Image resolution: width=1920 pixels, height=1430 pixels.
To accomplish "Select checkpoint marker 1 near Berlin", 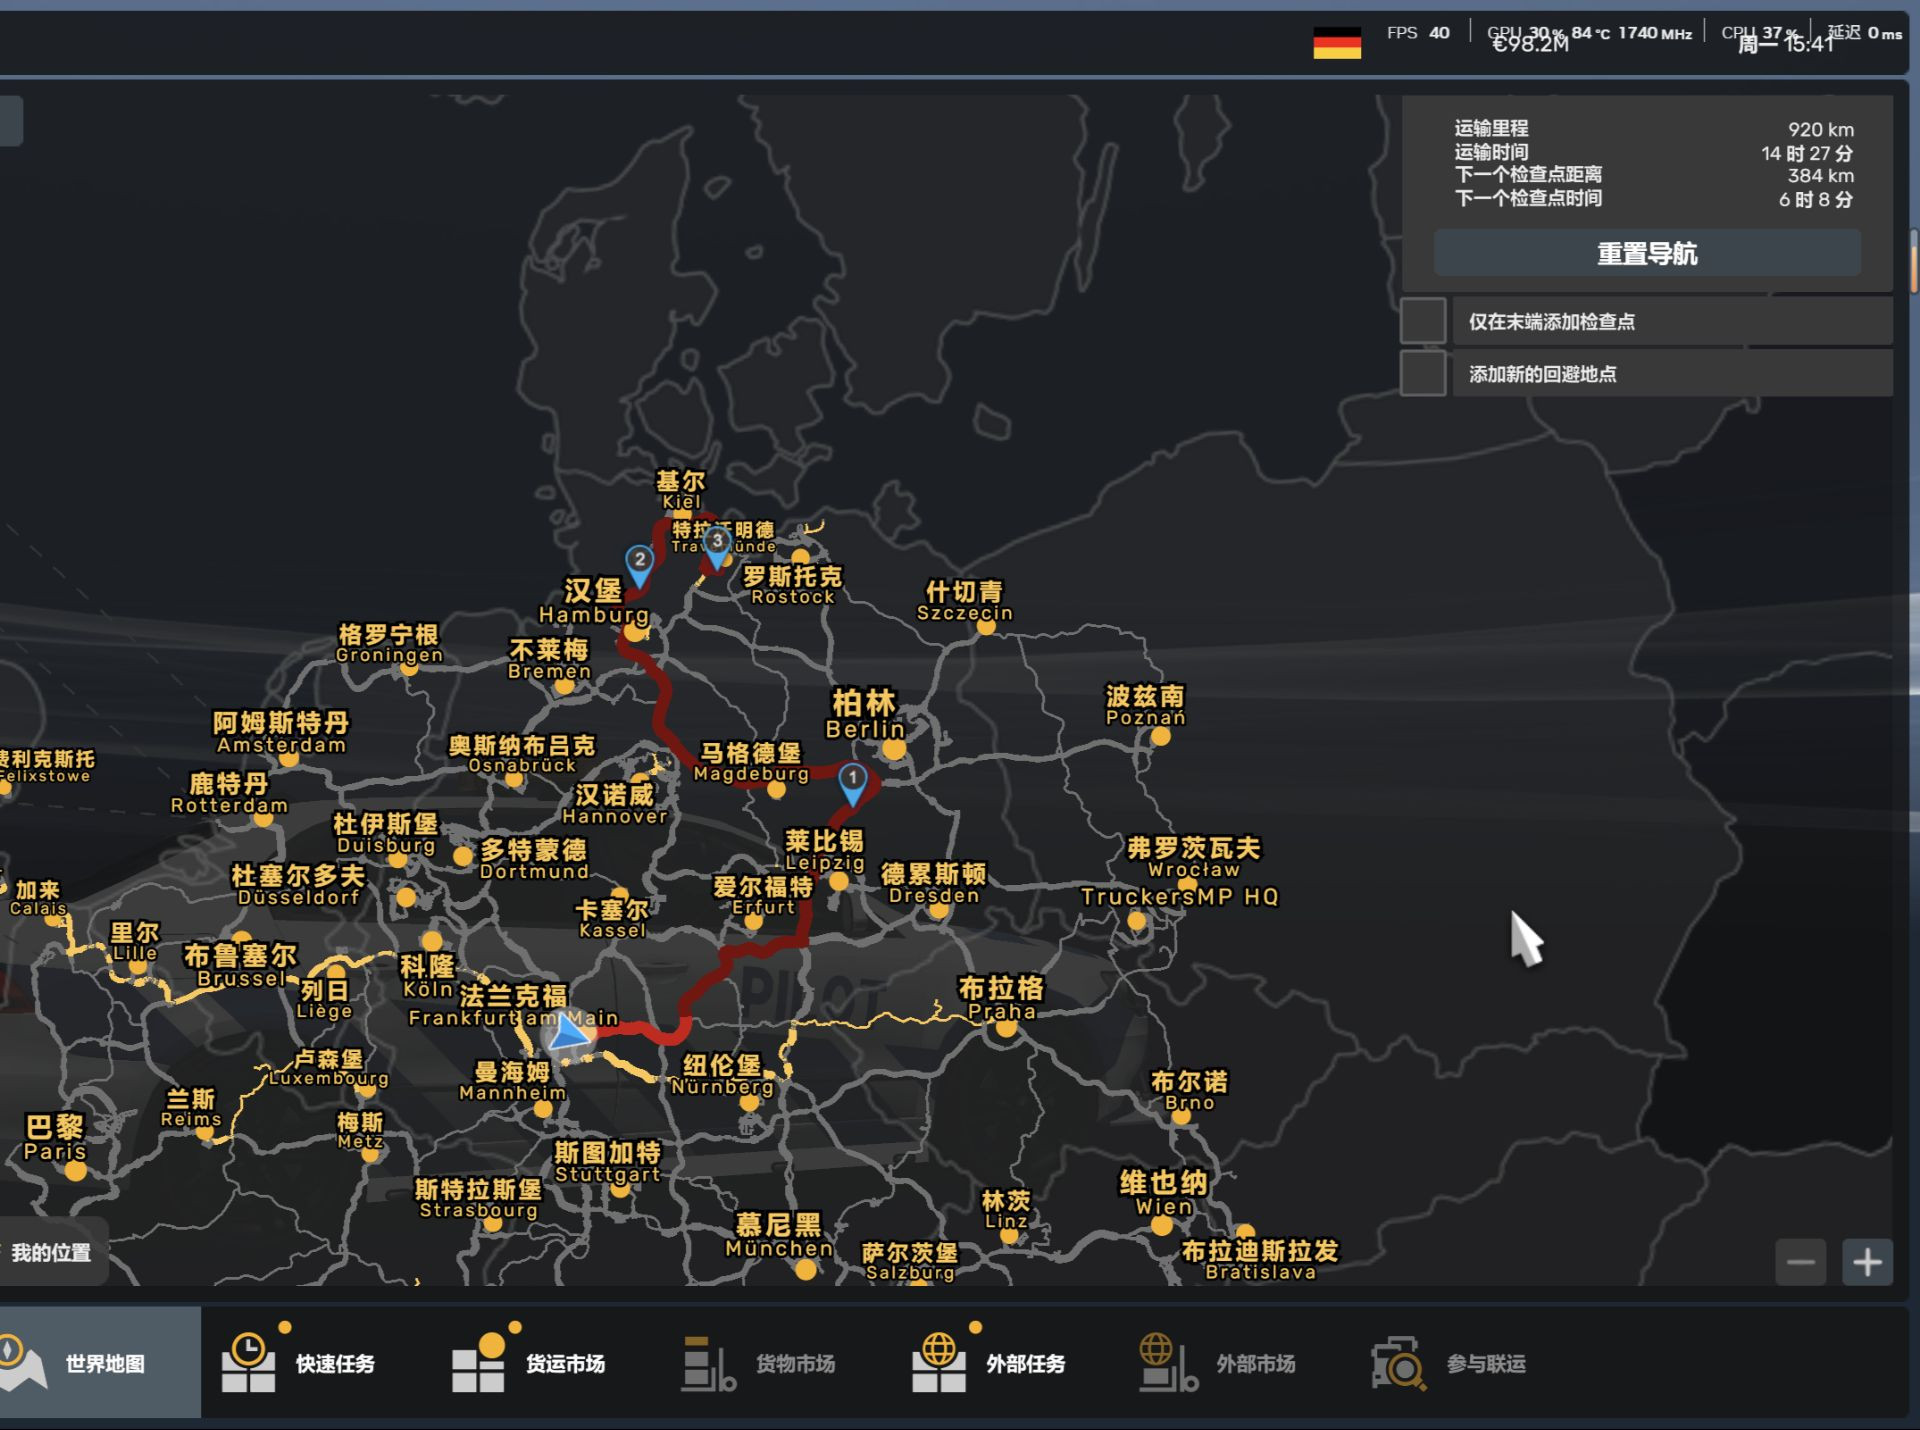I will (852, 781).
